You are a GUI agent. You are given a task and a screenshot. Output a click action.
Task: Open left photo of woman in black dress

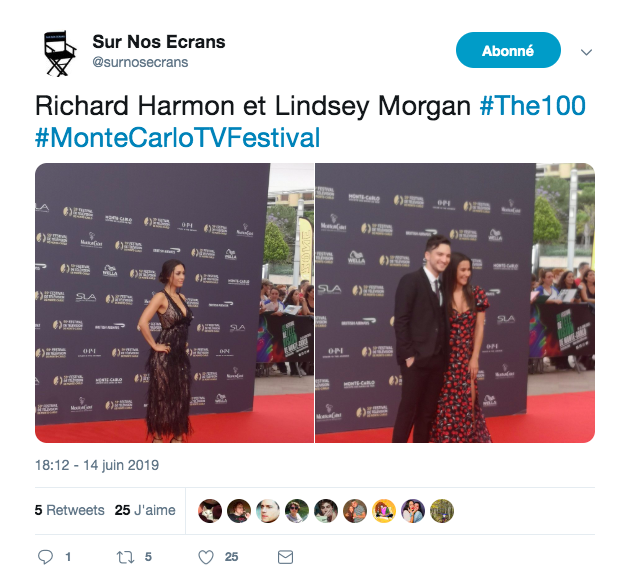pyautogui.click(x=174, y=303)
